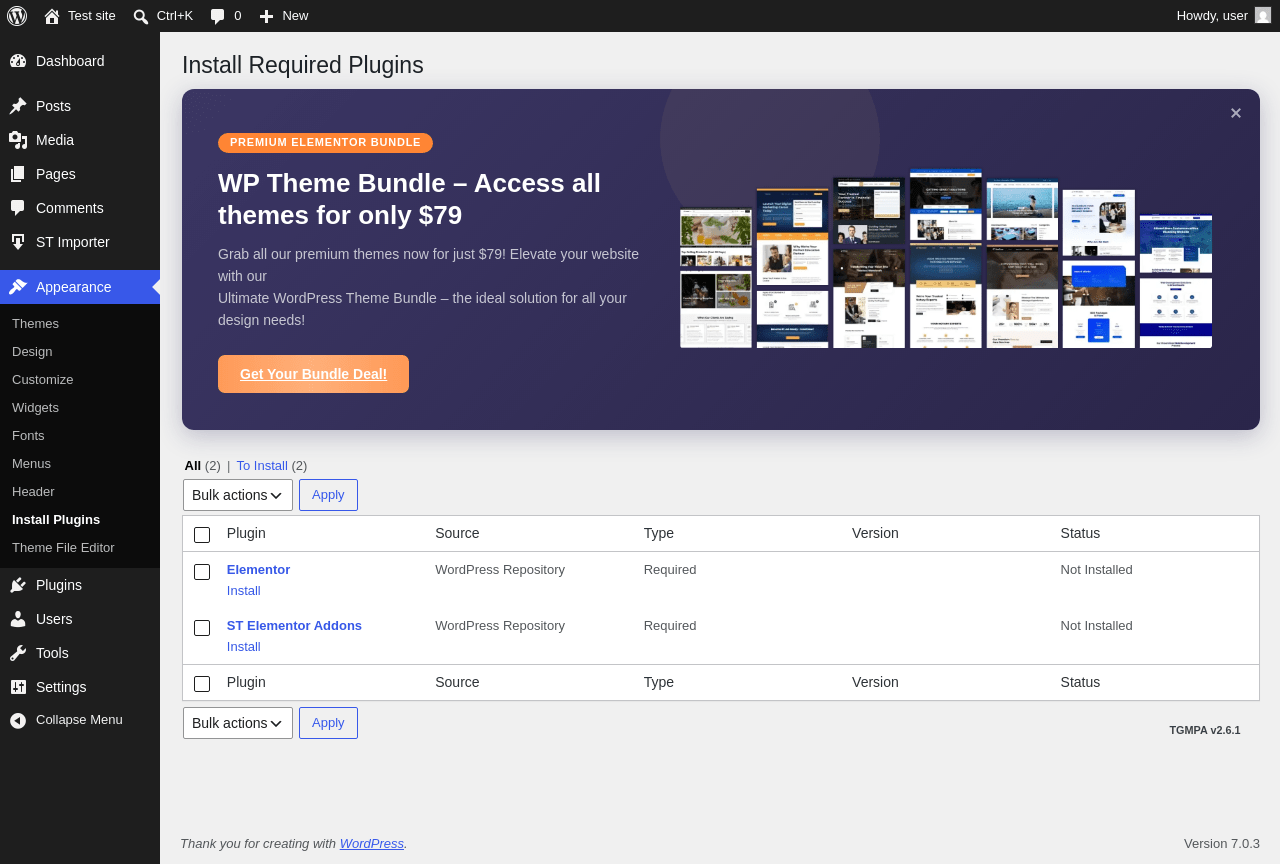Viewport: 1280px width, 864px height.
Task: Click the TGMPA v2.6.1 version label
Action: 1205,730
